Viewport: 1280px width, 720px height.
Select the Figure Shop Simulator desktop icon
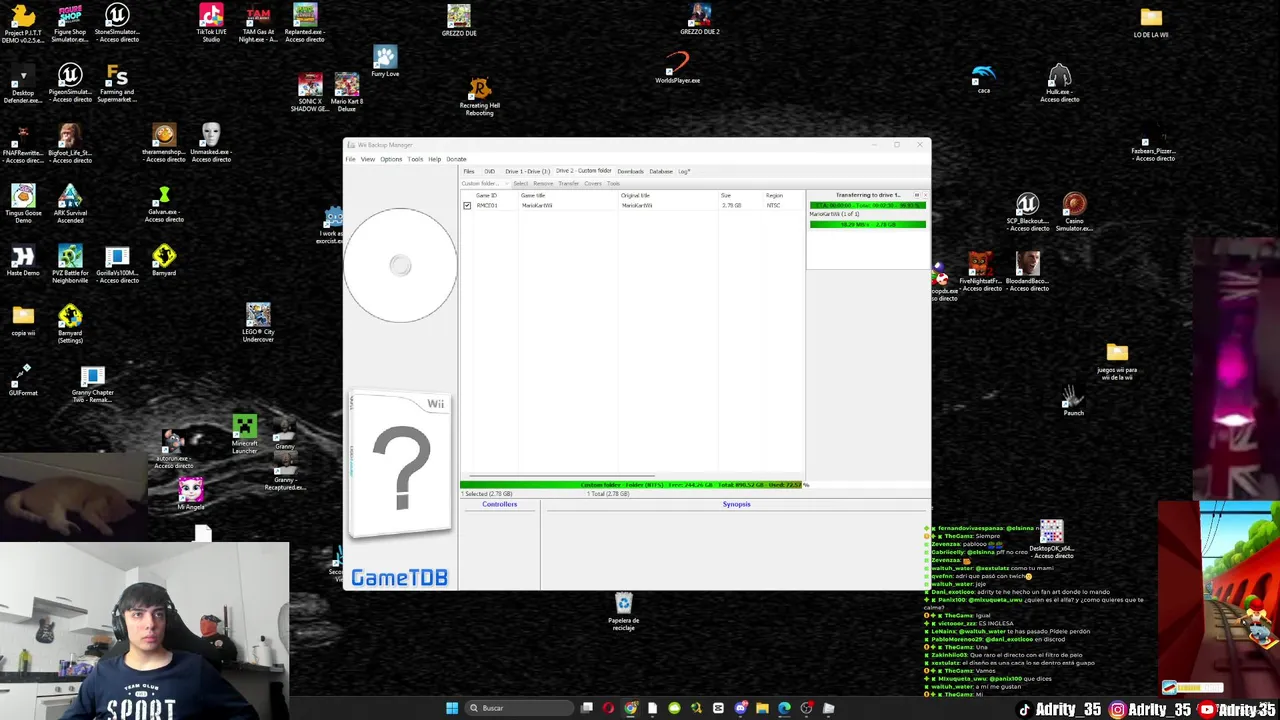click(x=70, y=22)
